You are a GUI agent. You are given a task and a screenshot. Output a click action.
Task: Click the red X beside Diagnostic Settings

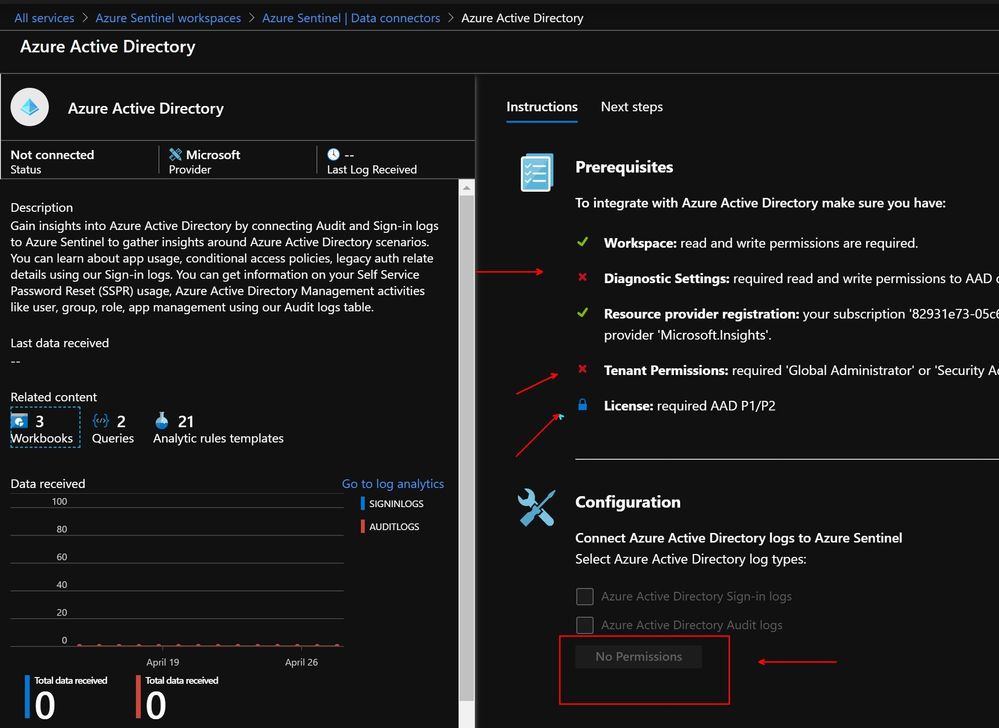pos(582,277)
